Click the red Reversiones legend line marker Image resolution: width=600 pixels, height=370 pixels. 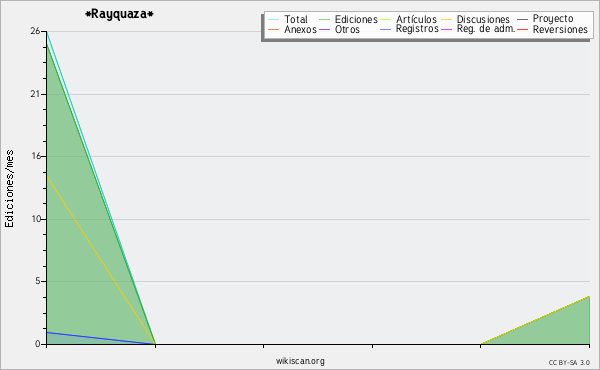tap(523, 29)
